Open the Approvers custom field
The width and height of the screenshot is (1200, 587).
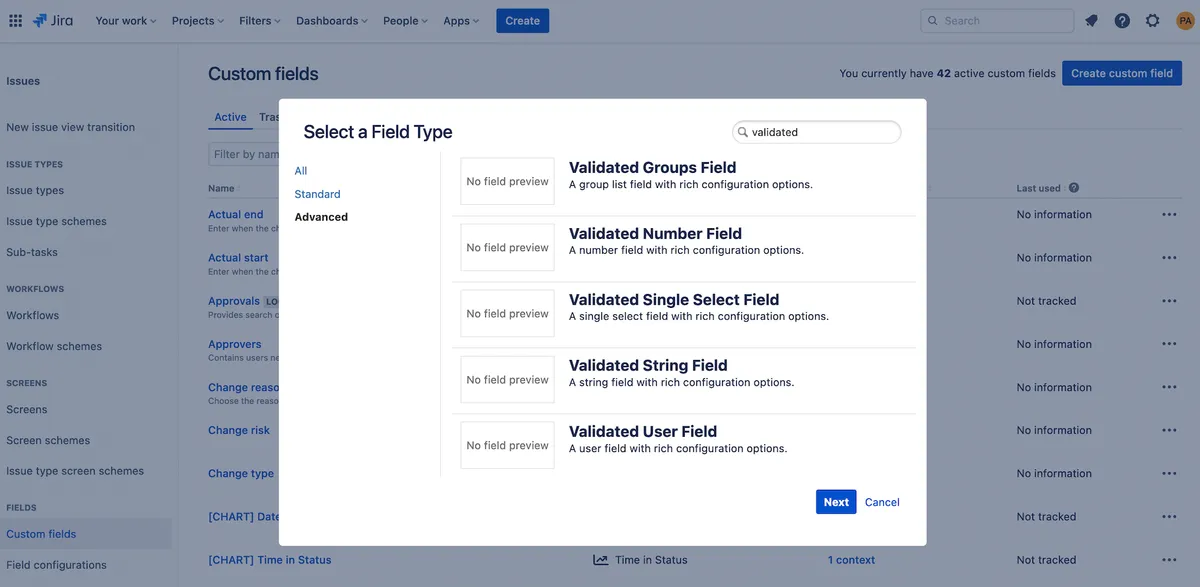click(235, 344)
